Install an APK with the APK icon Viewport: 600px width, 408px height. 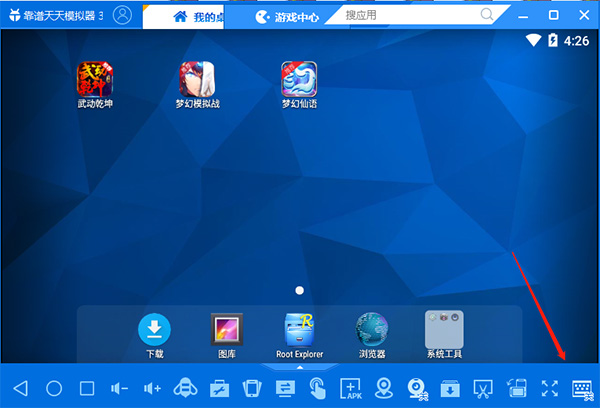351,388
